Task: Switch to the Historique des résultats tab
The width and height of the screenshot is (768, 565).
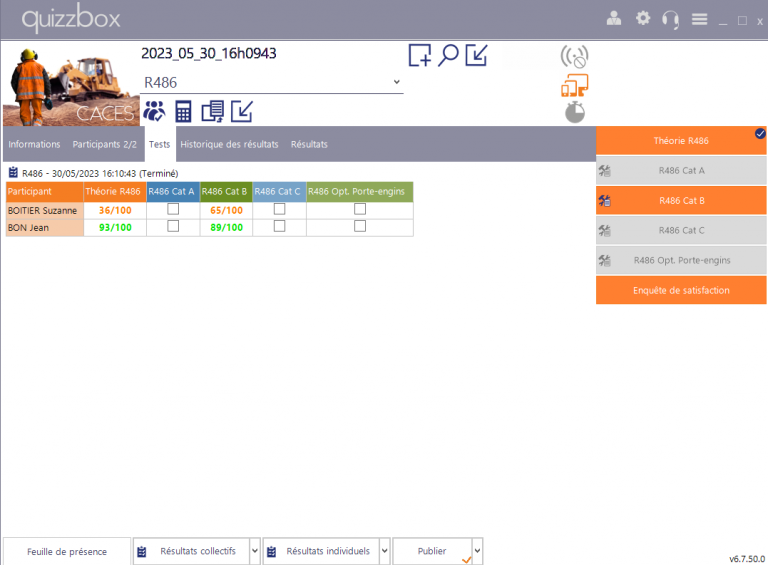Action: pos(229,144)
